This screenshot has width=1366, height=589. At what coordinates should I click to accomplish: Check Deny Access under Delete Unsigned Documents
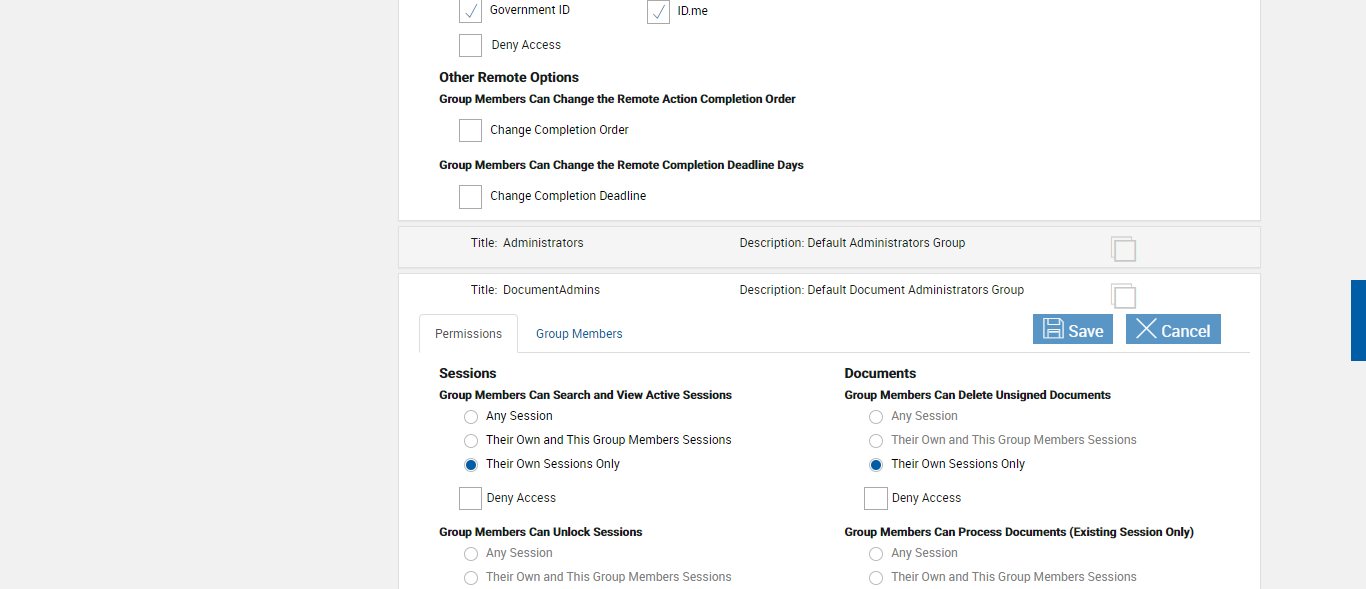(875, 498)
